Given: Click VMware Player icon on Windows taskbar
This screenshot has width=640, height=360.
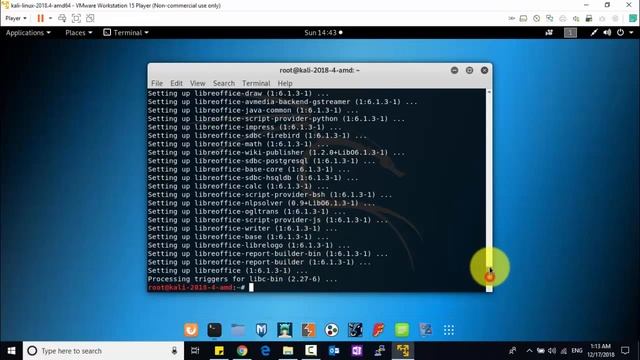Looking at the screenshot, I should coord(403,351).
